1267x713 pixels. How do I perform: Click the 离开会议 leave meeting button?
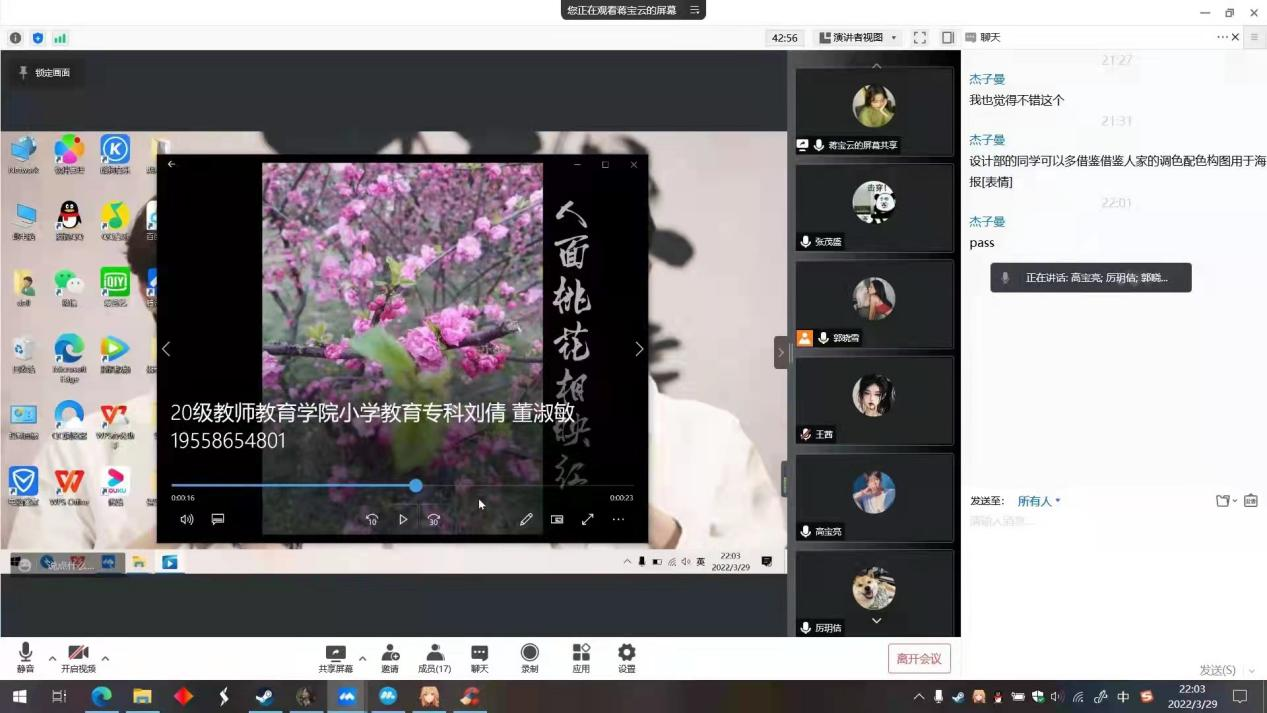(919, 658)
